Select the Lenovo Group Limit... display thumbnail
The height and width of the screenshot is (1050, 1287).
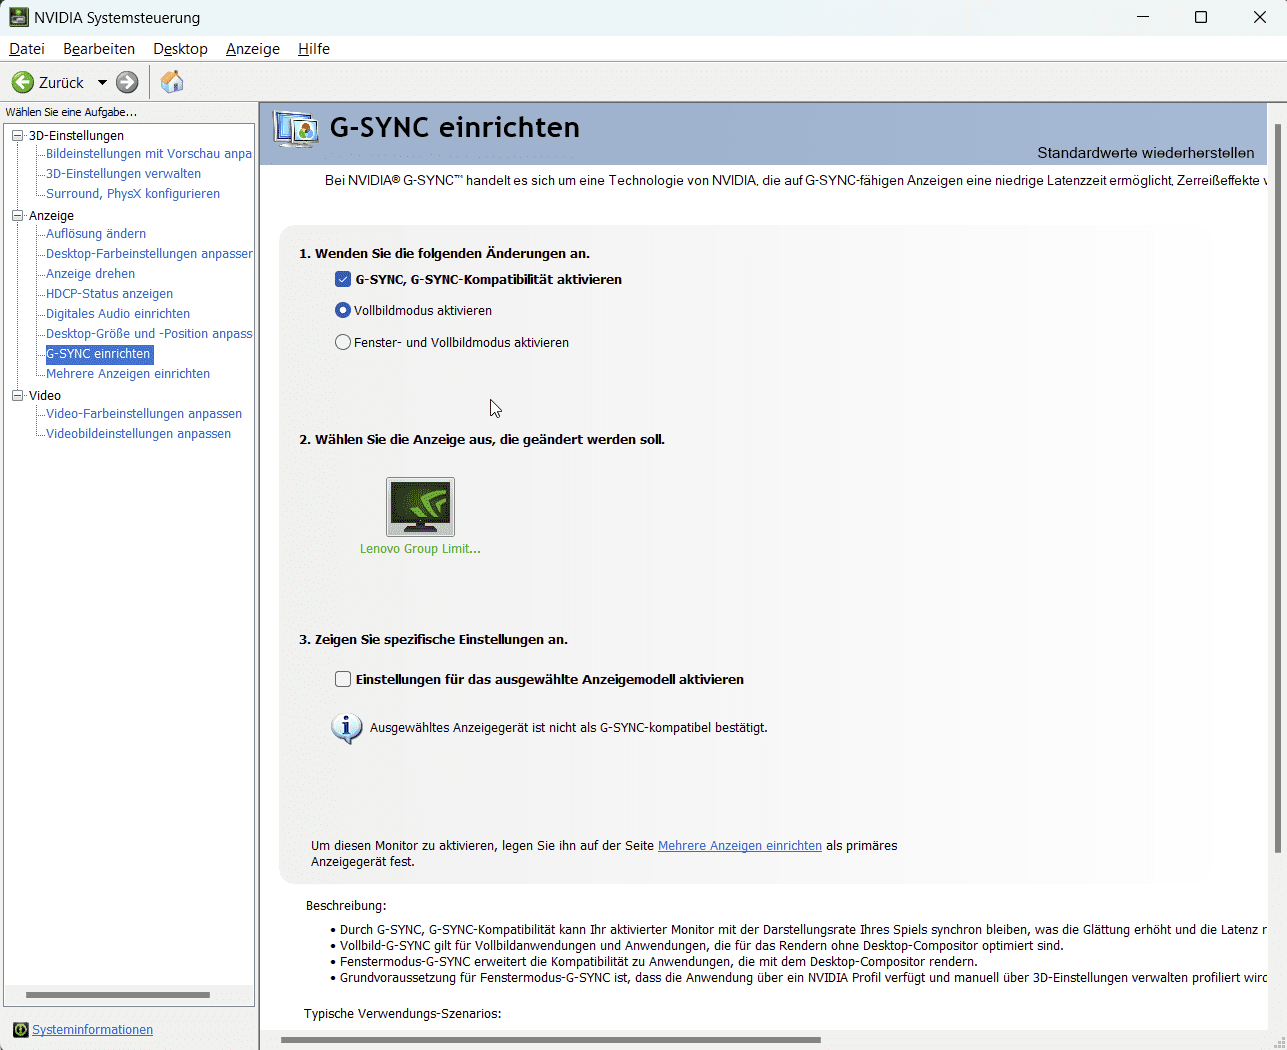point(420,507)
